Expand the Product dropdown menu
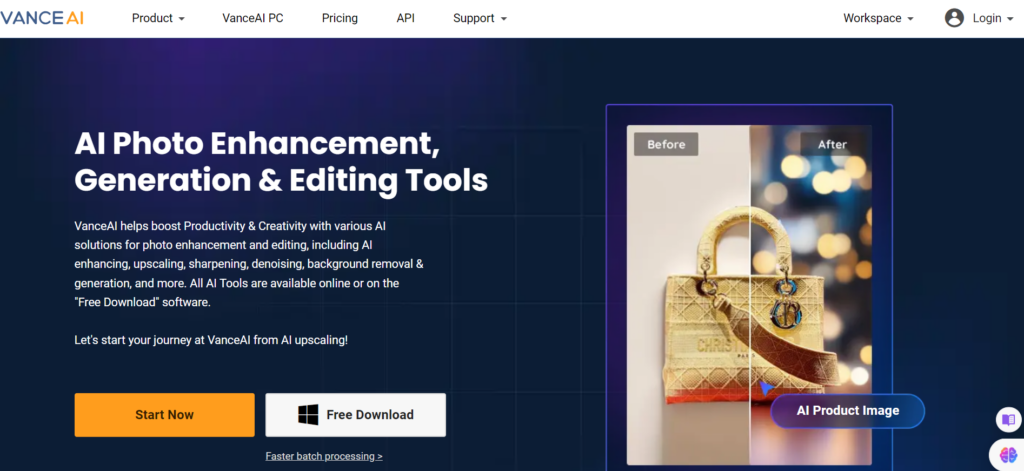The width and height of the screenshot is (1024, 471). (158, 18)
